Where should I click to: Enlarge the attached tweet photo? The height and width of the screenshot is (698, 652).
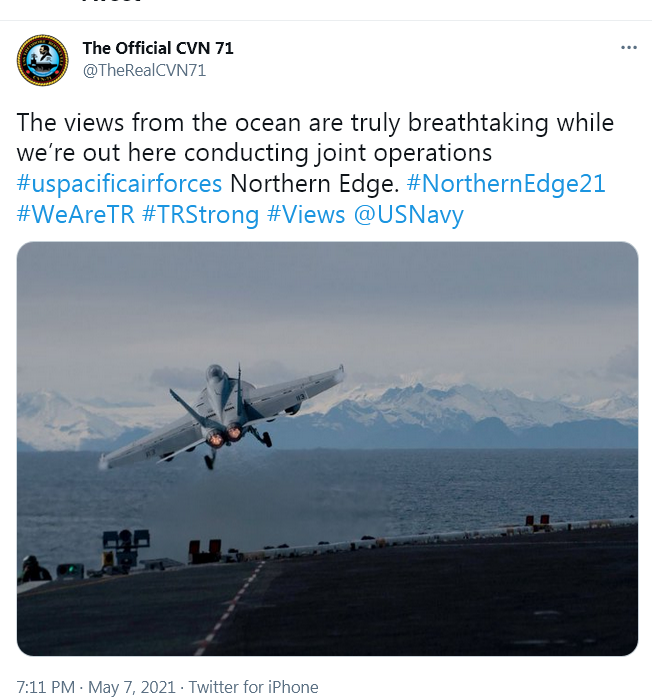[x=327, y=449]
